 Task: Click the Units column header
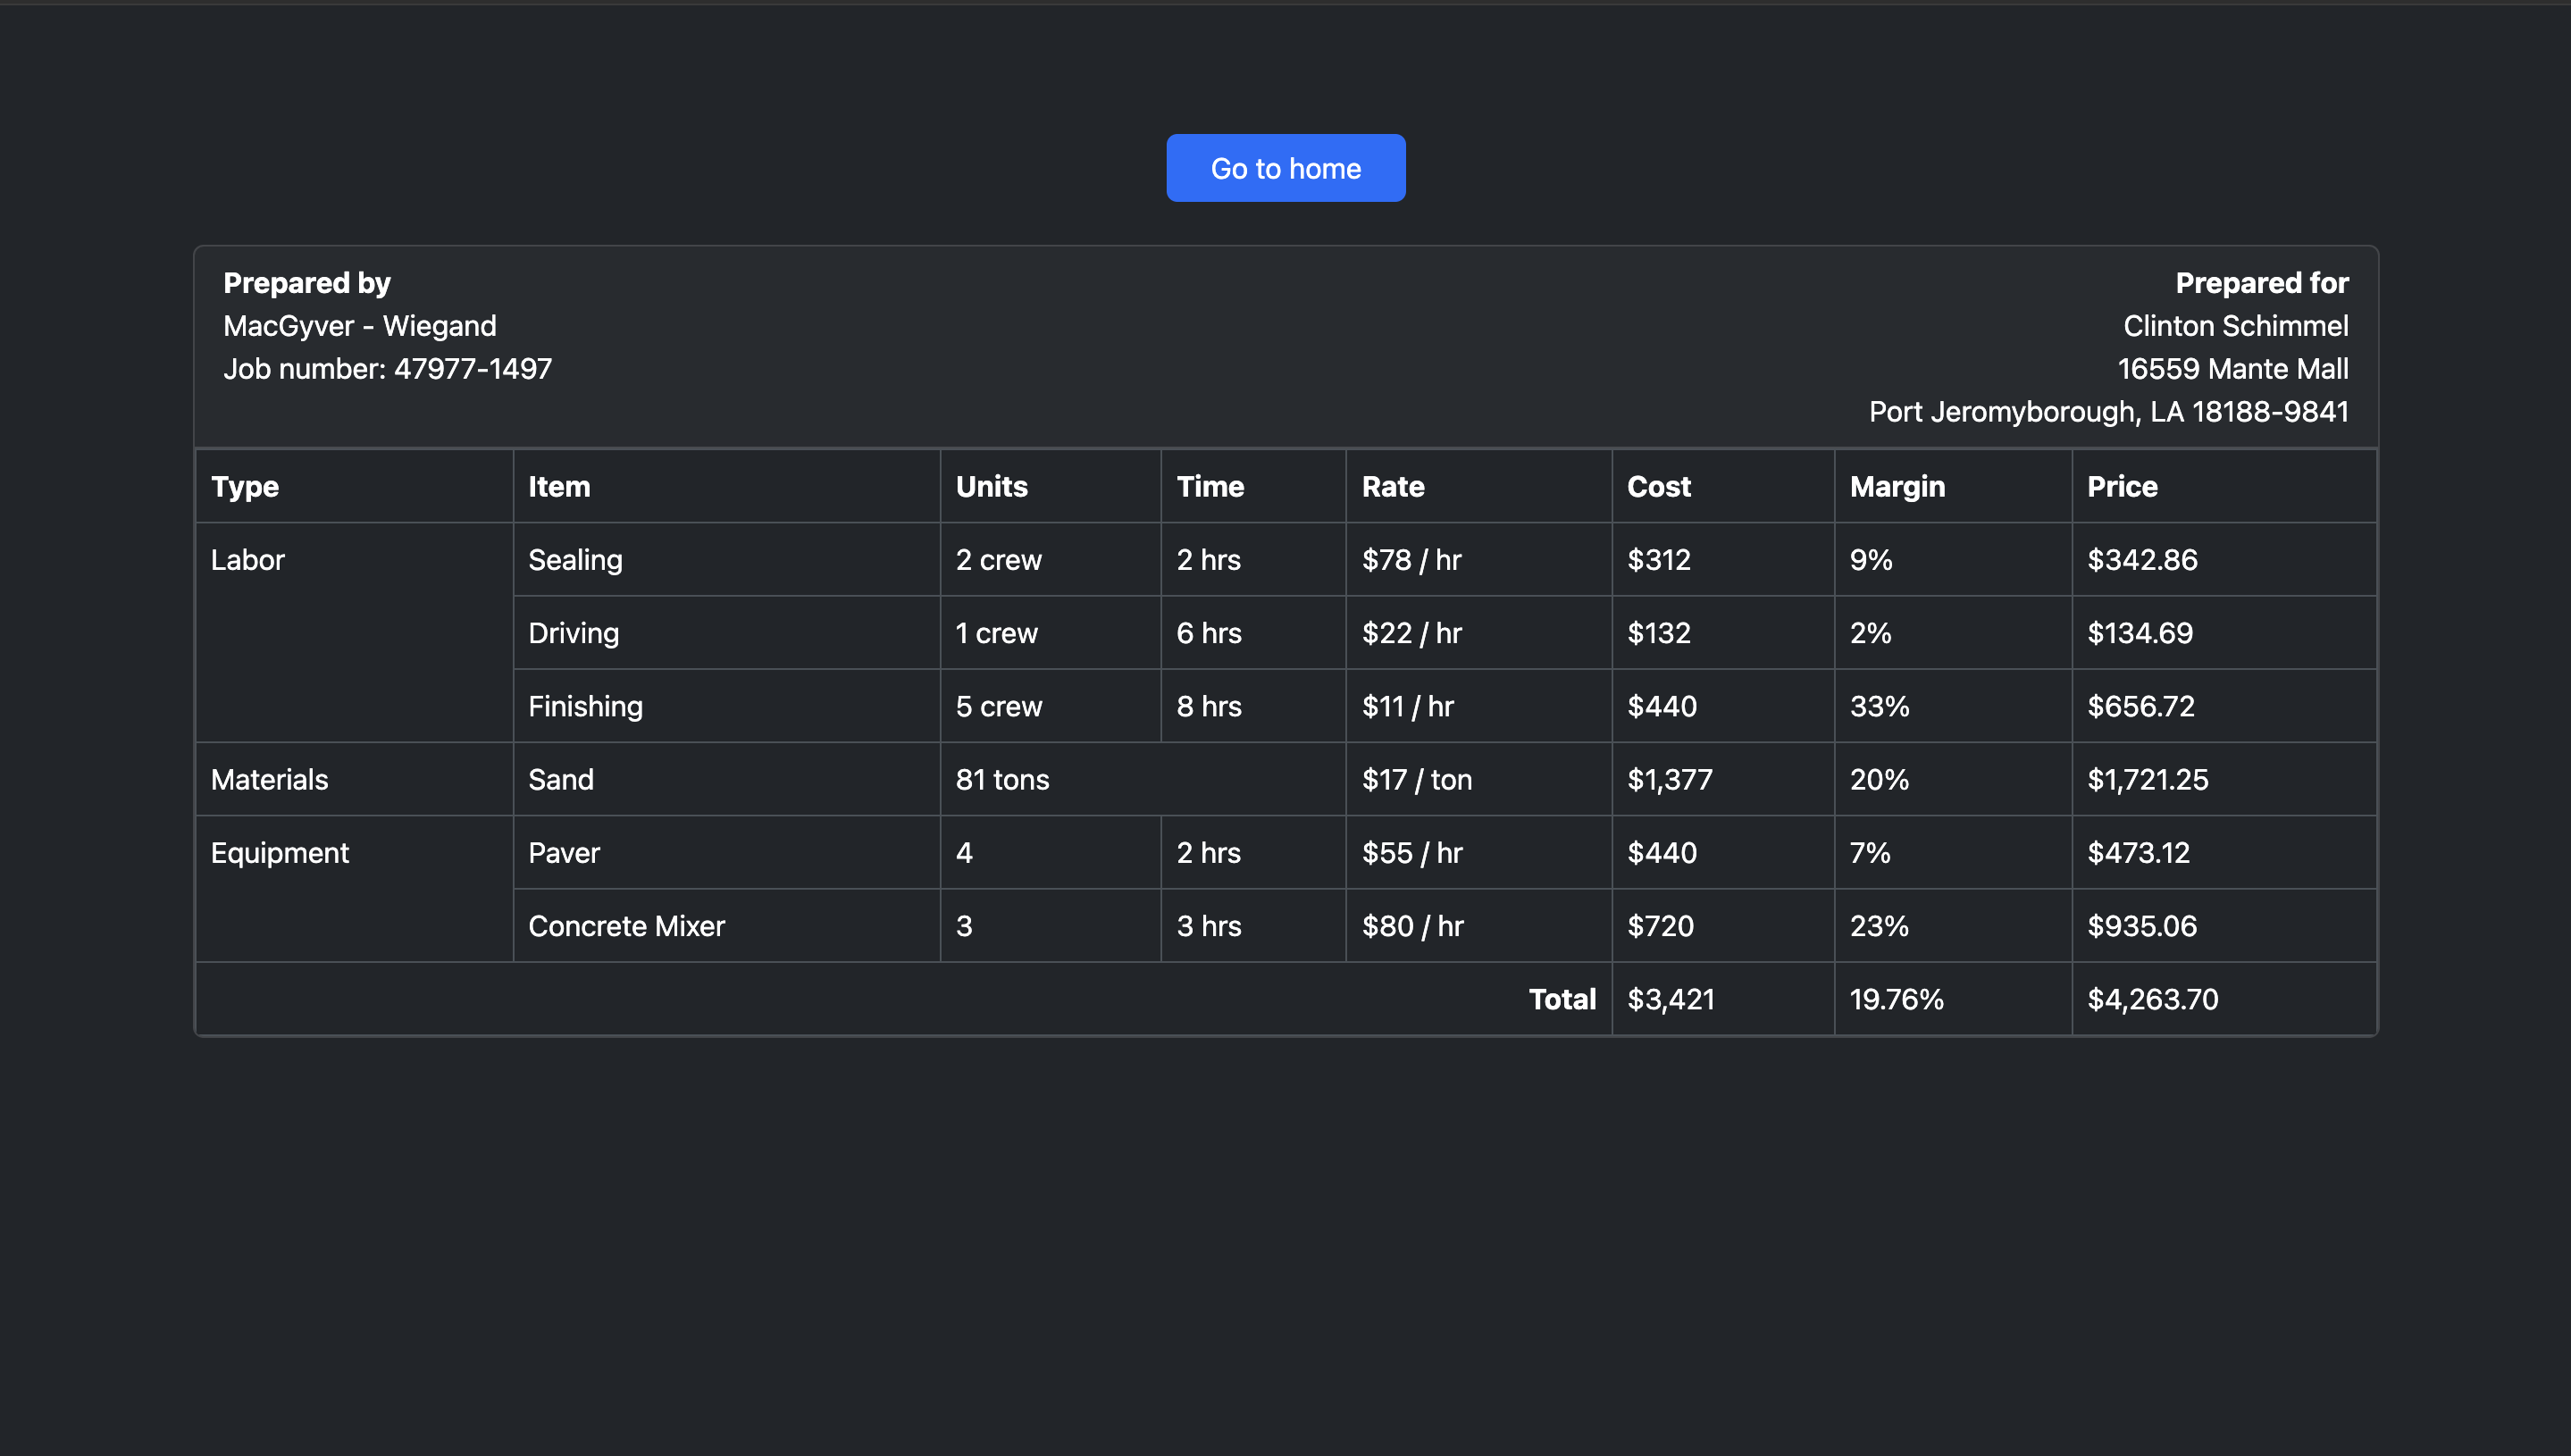1050,487
